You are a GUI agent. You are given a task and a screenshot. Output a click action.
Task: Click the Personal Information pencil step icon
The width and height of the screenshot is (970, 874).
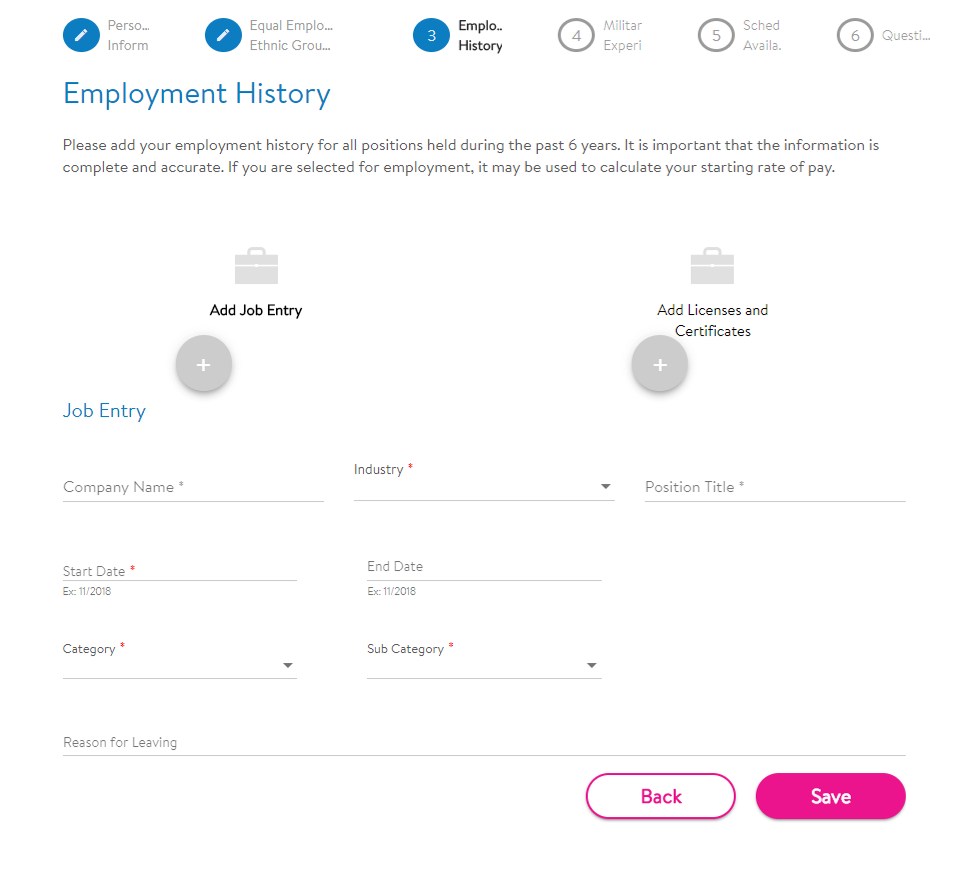[81, 35]
